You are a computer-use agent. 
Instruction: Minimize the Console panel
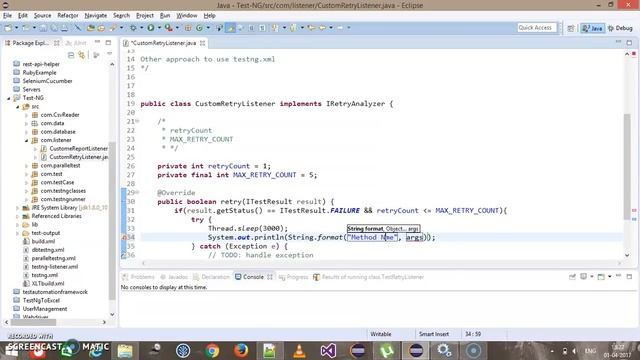click(x=618, y=276)
